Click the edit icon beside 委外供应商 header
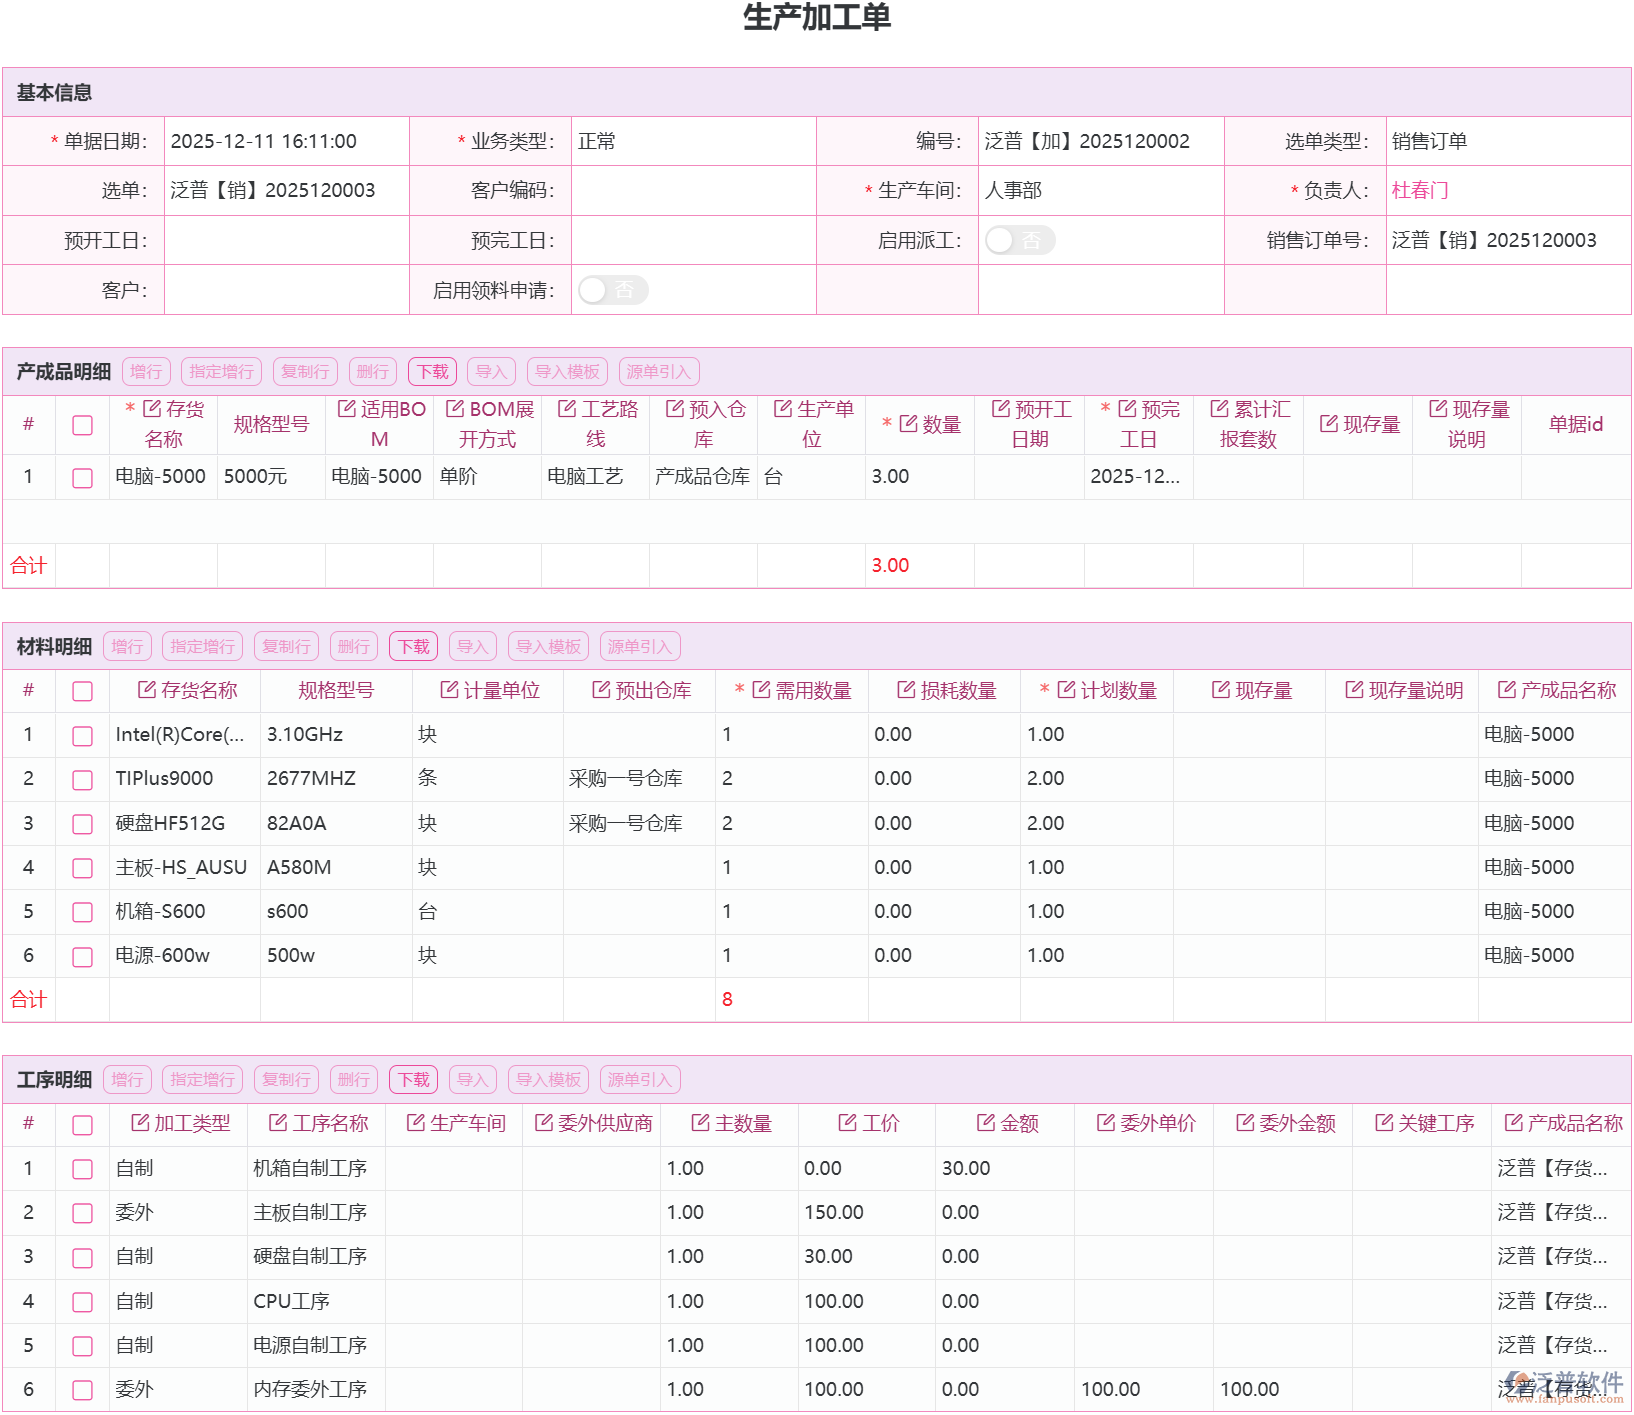This screenshot has height=1415, width=1634. (x=544, y=1123)
